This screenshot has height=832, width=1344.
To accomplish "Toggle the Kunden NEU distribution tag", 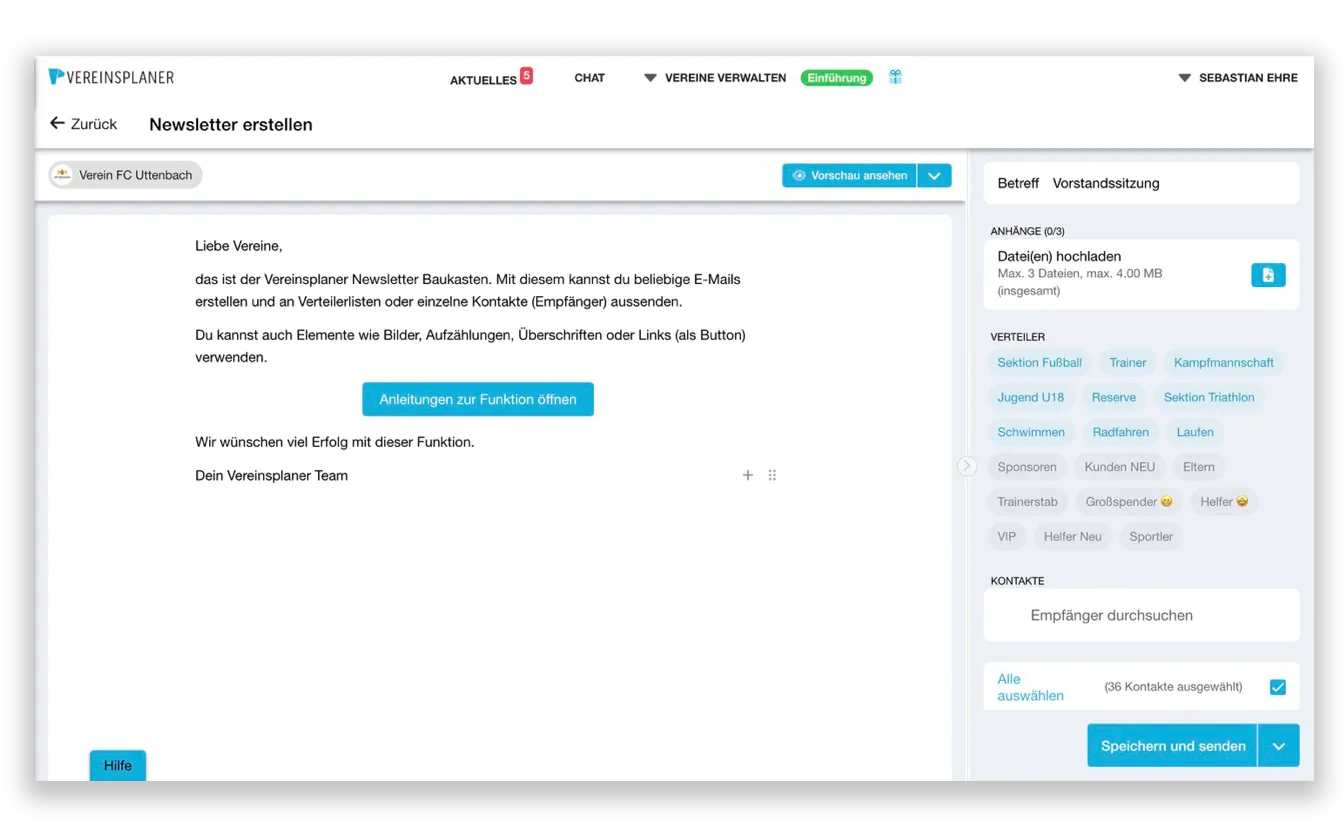I will tap(1120, 467).
